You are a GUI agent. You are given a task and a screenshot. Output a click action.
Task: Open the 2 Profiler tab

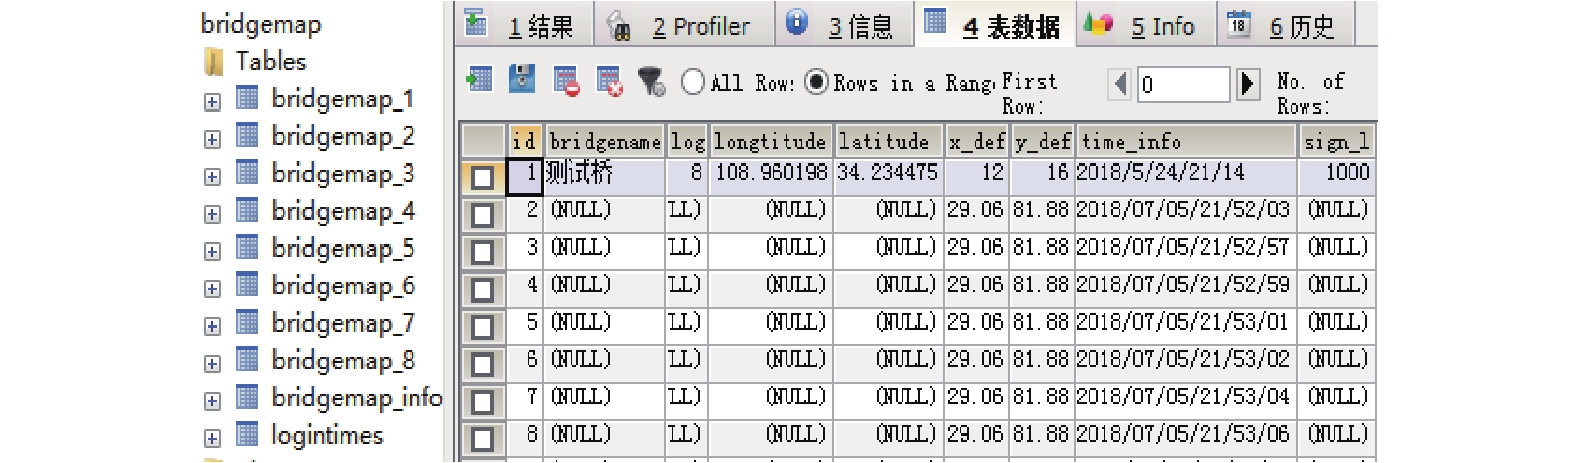pos(684,25)
